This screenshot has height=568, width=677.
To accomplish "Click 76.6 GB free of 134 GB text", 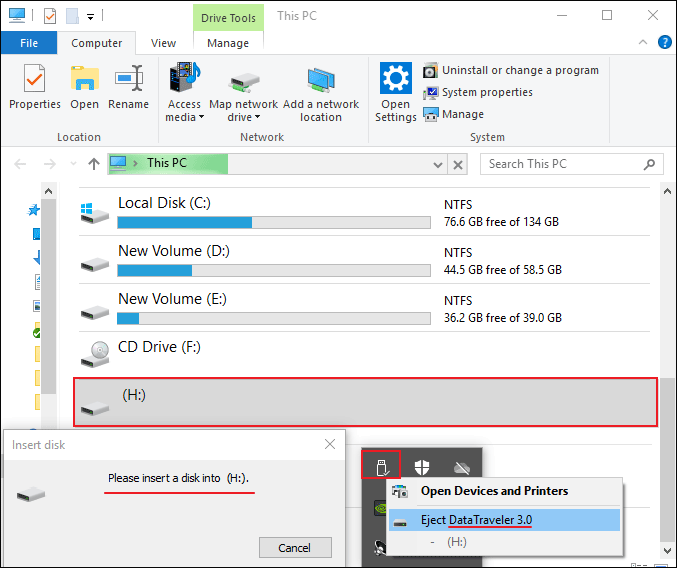I will pos(501,222).
